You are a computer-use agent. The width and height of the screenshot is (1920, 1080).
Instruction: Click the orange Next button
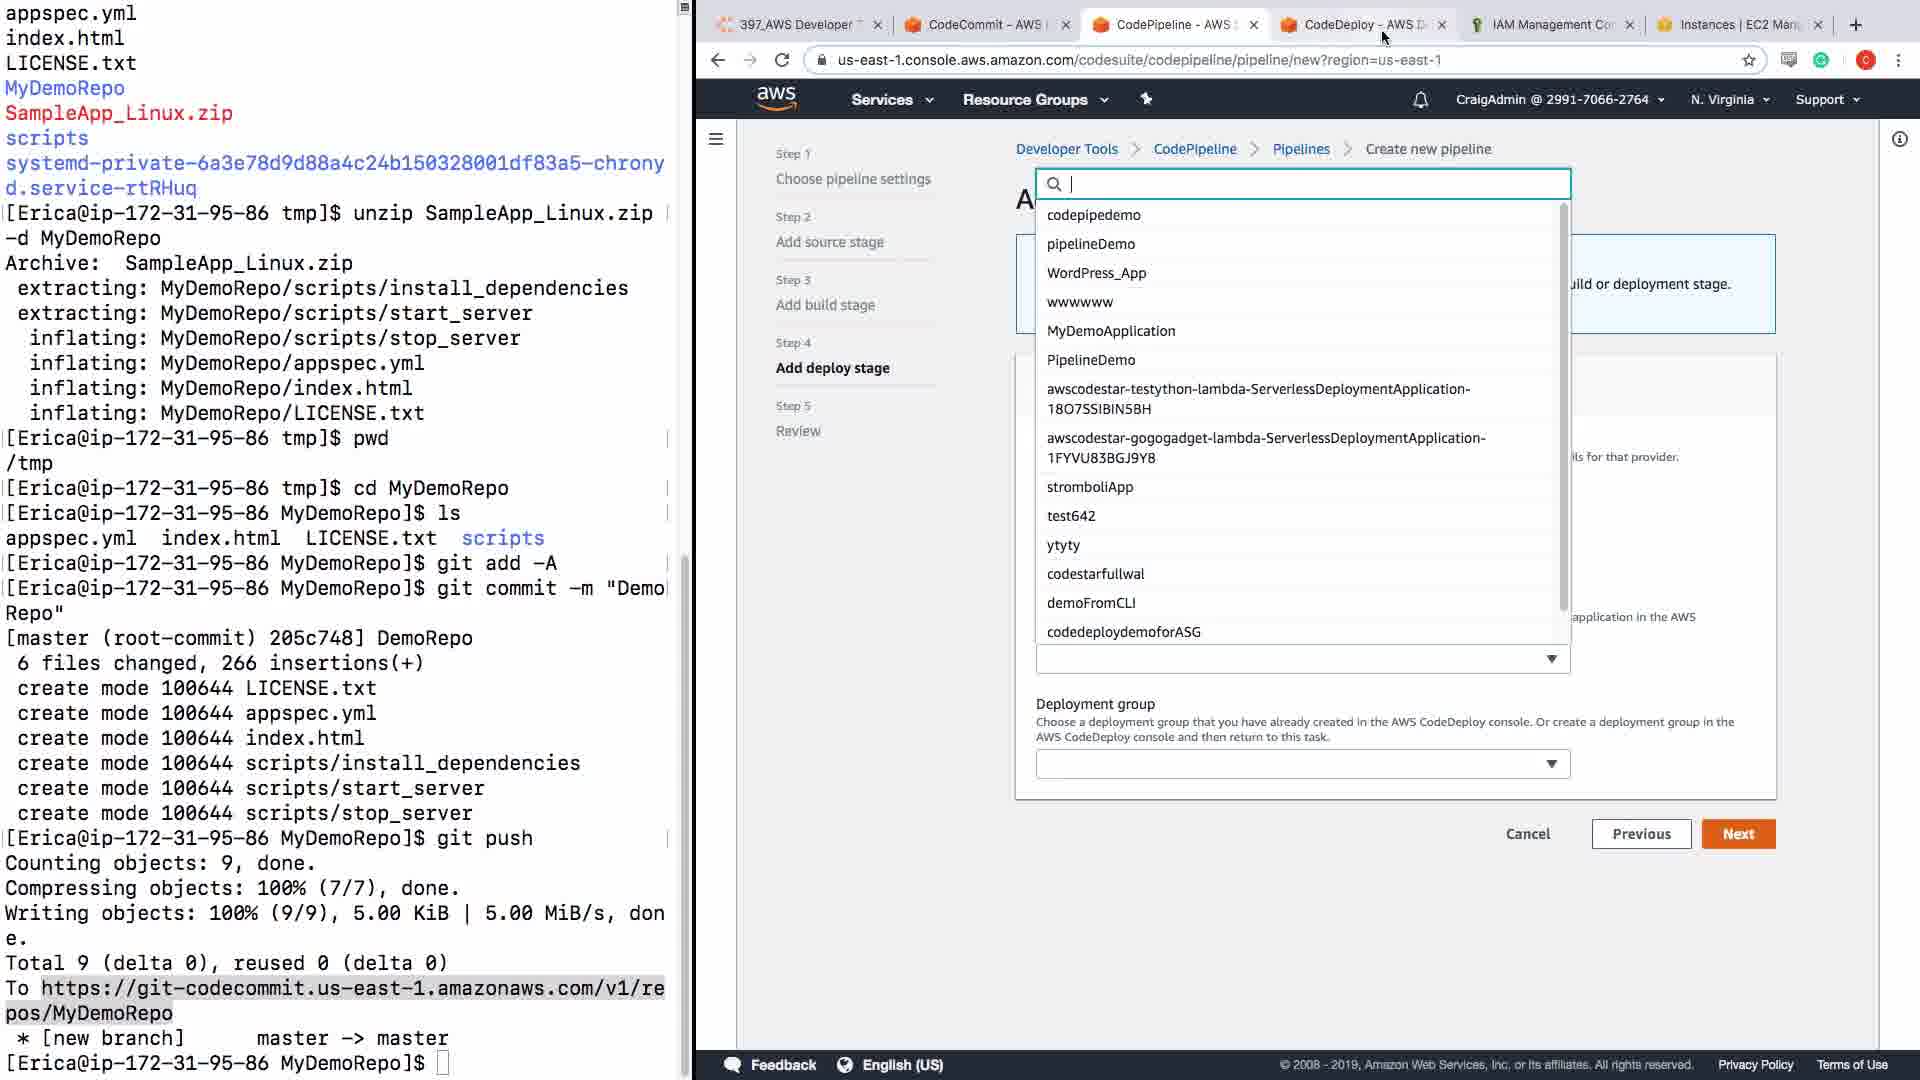[1737, 834]
